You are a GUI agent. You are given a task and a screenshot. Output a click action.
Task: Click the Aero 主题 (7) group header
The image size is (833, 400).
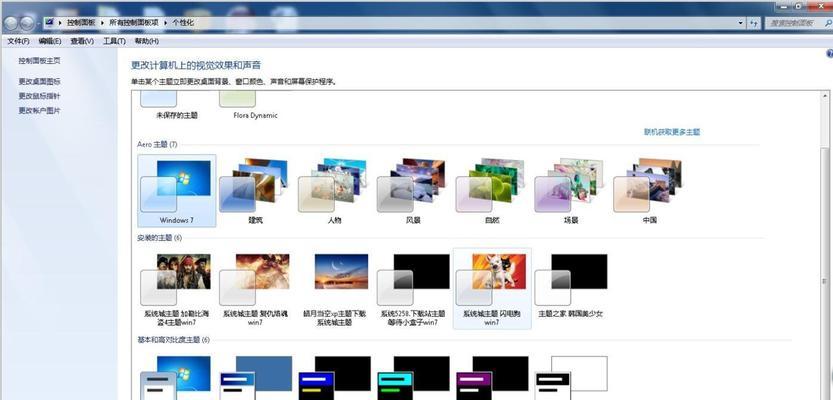157,144
